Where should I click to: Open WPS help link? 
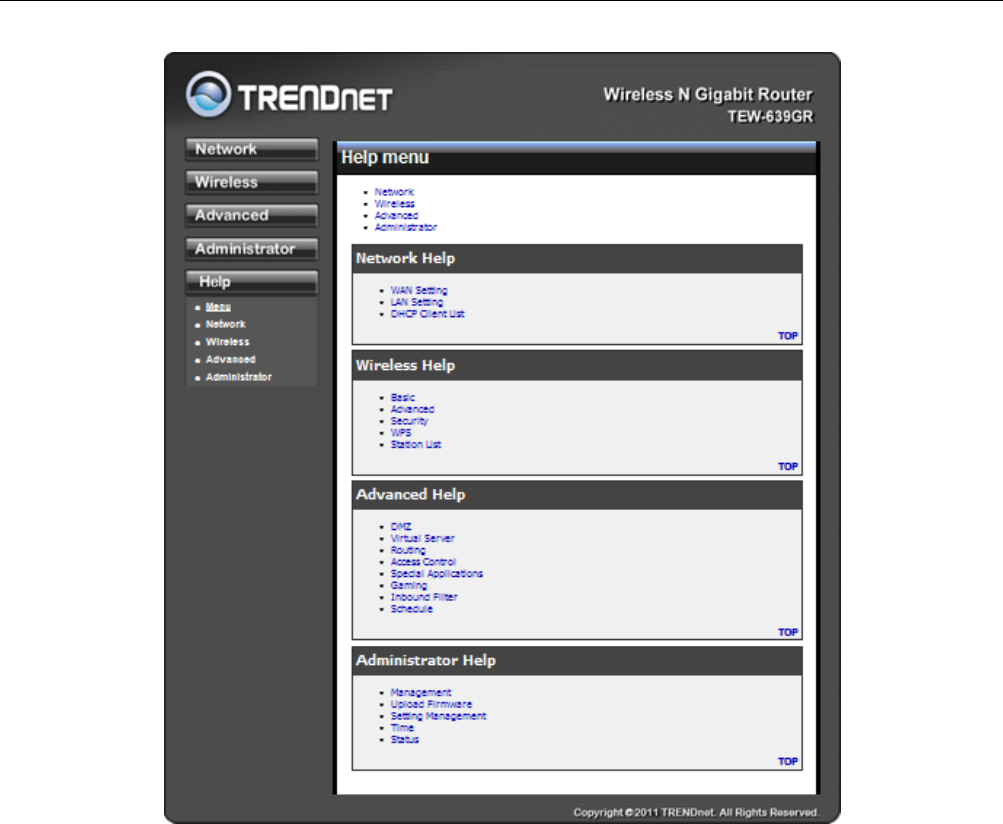(401, 433)
